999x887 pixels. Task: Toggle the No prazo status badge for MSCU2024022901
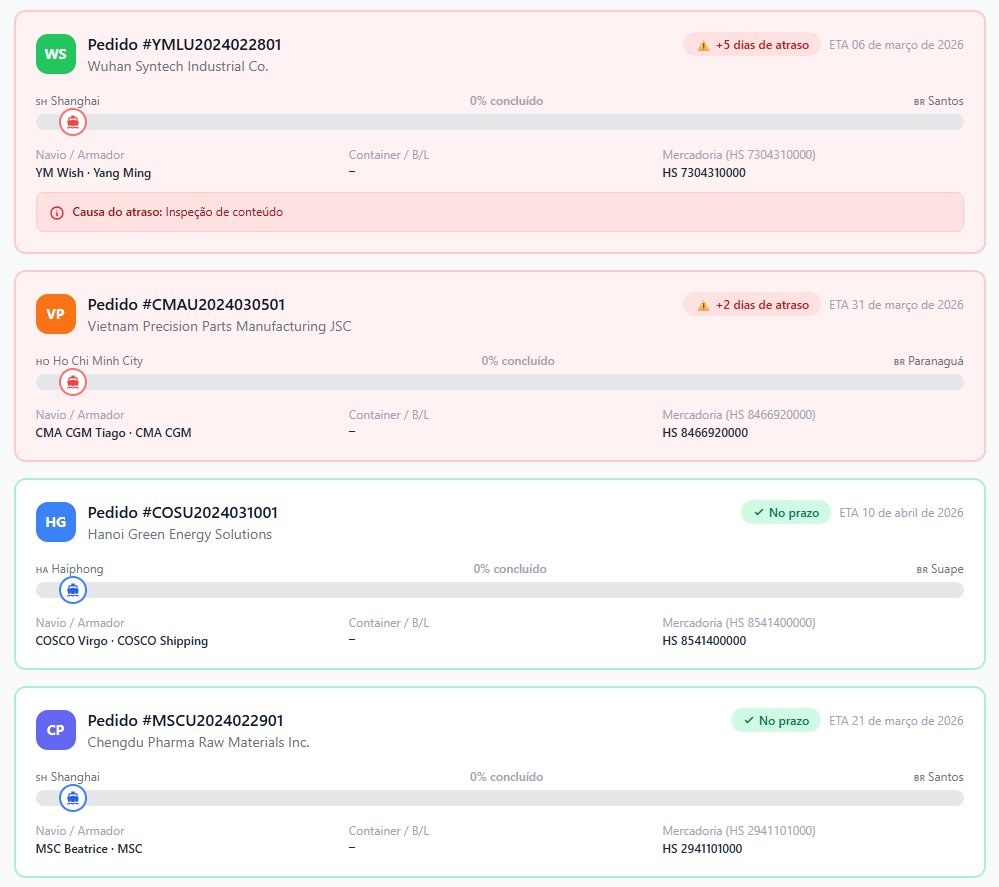coord(776,720)
